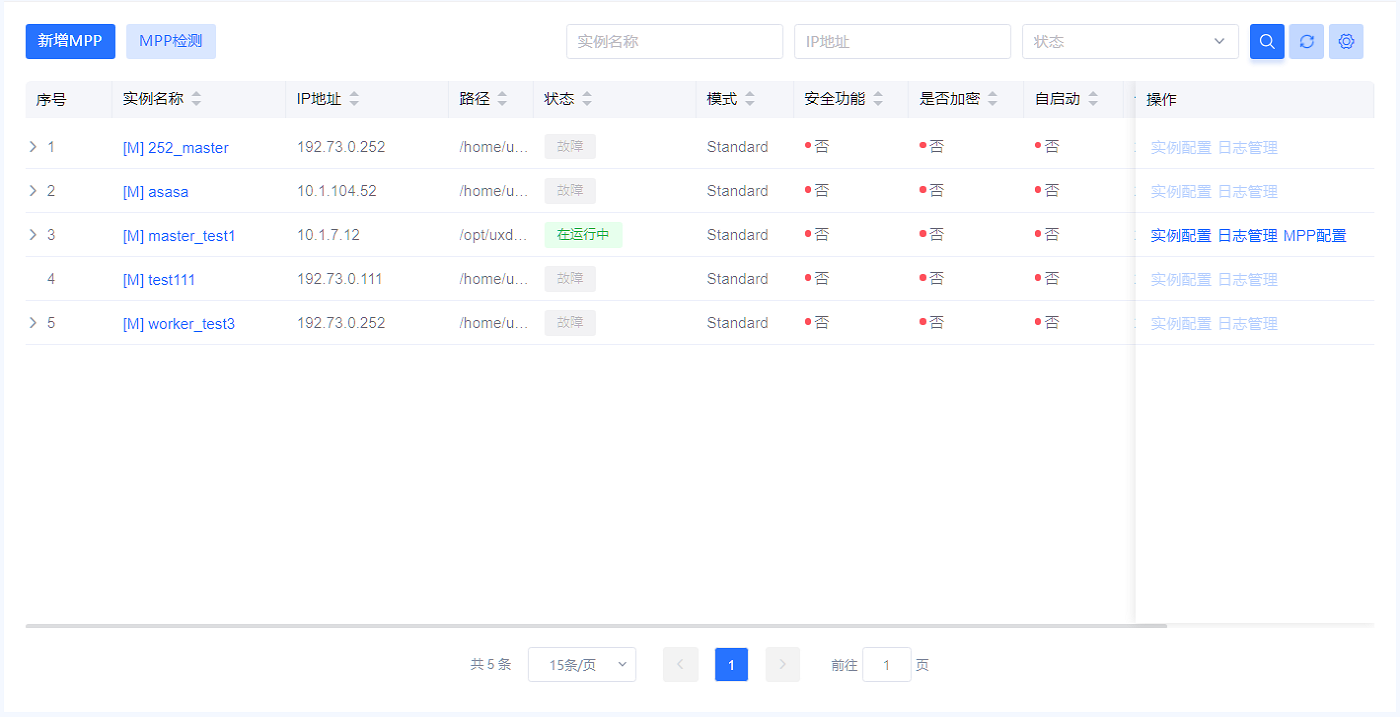Expand row 1 for 252_master

(33, 147)
